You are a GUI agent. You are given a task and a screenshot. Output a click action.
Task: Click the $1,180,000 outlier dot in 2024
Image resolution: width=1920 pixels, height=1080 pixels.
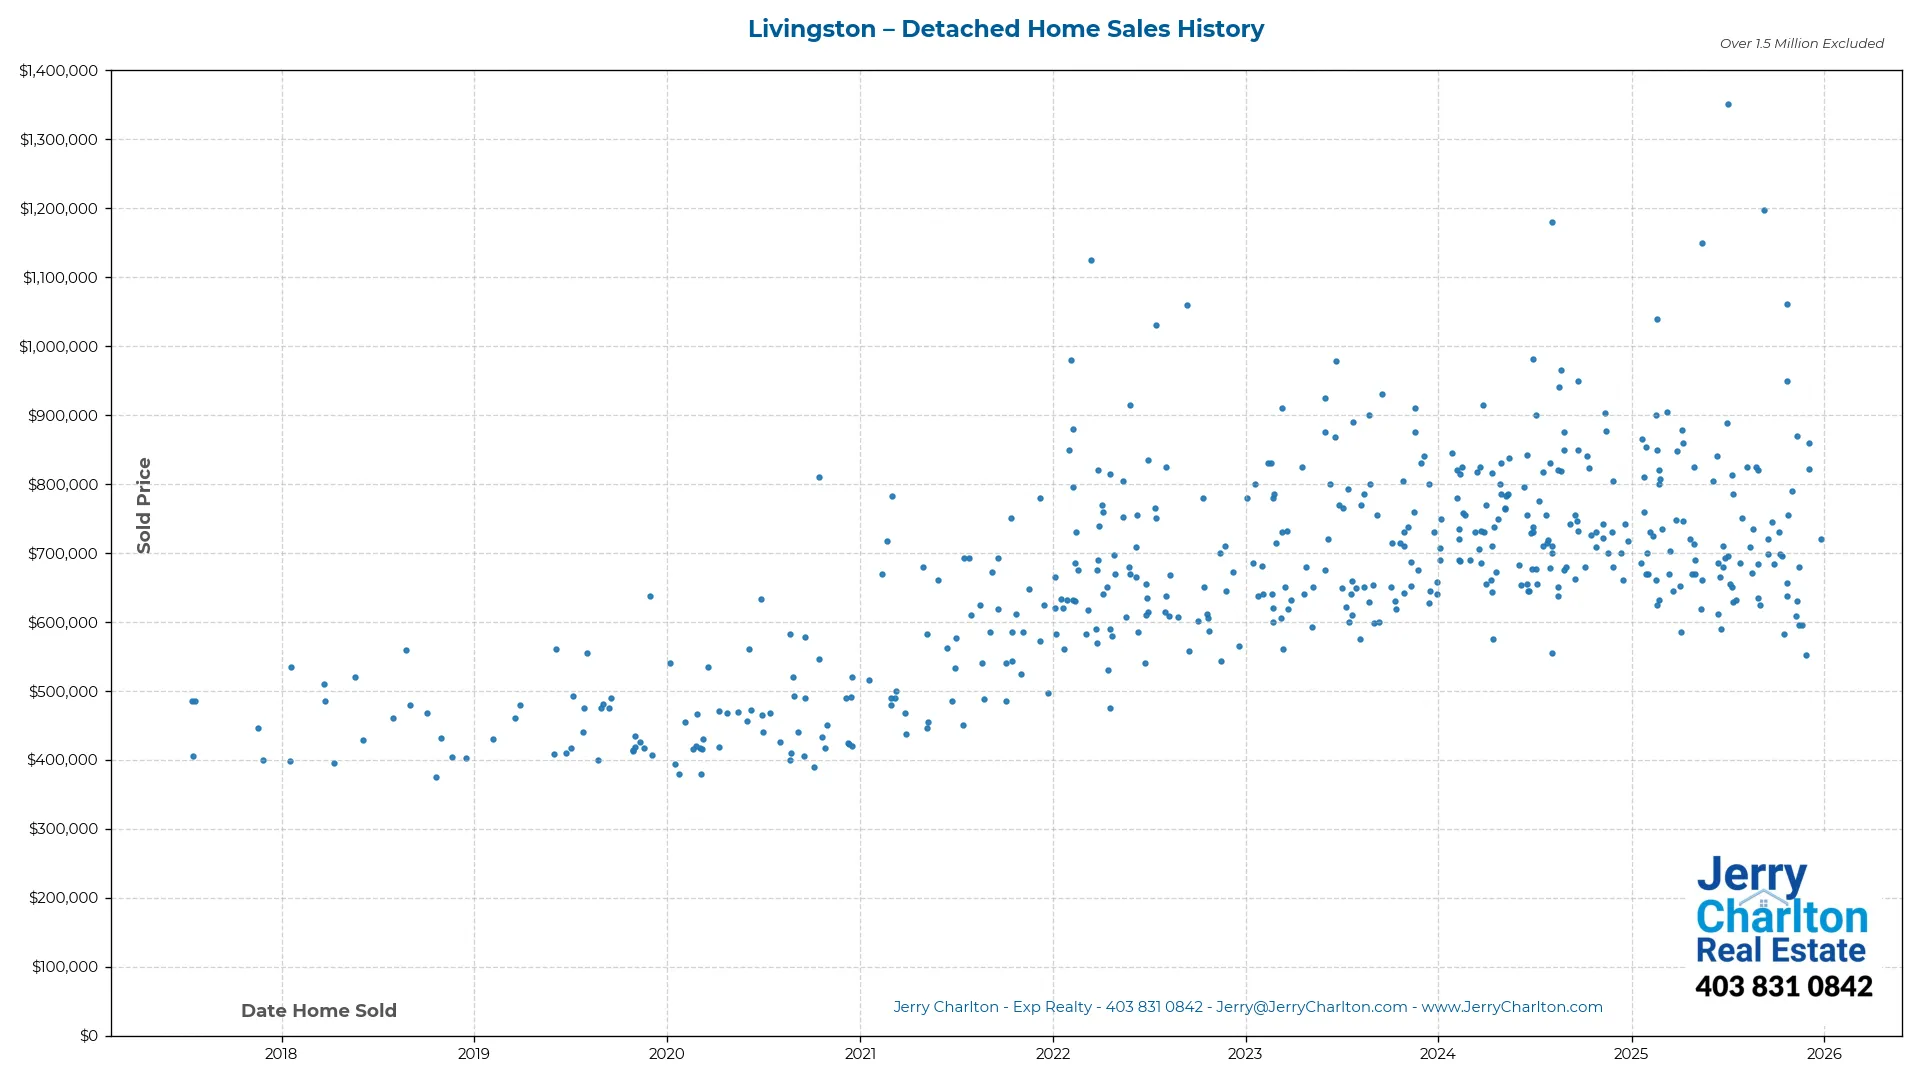click(1551, 222)
